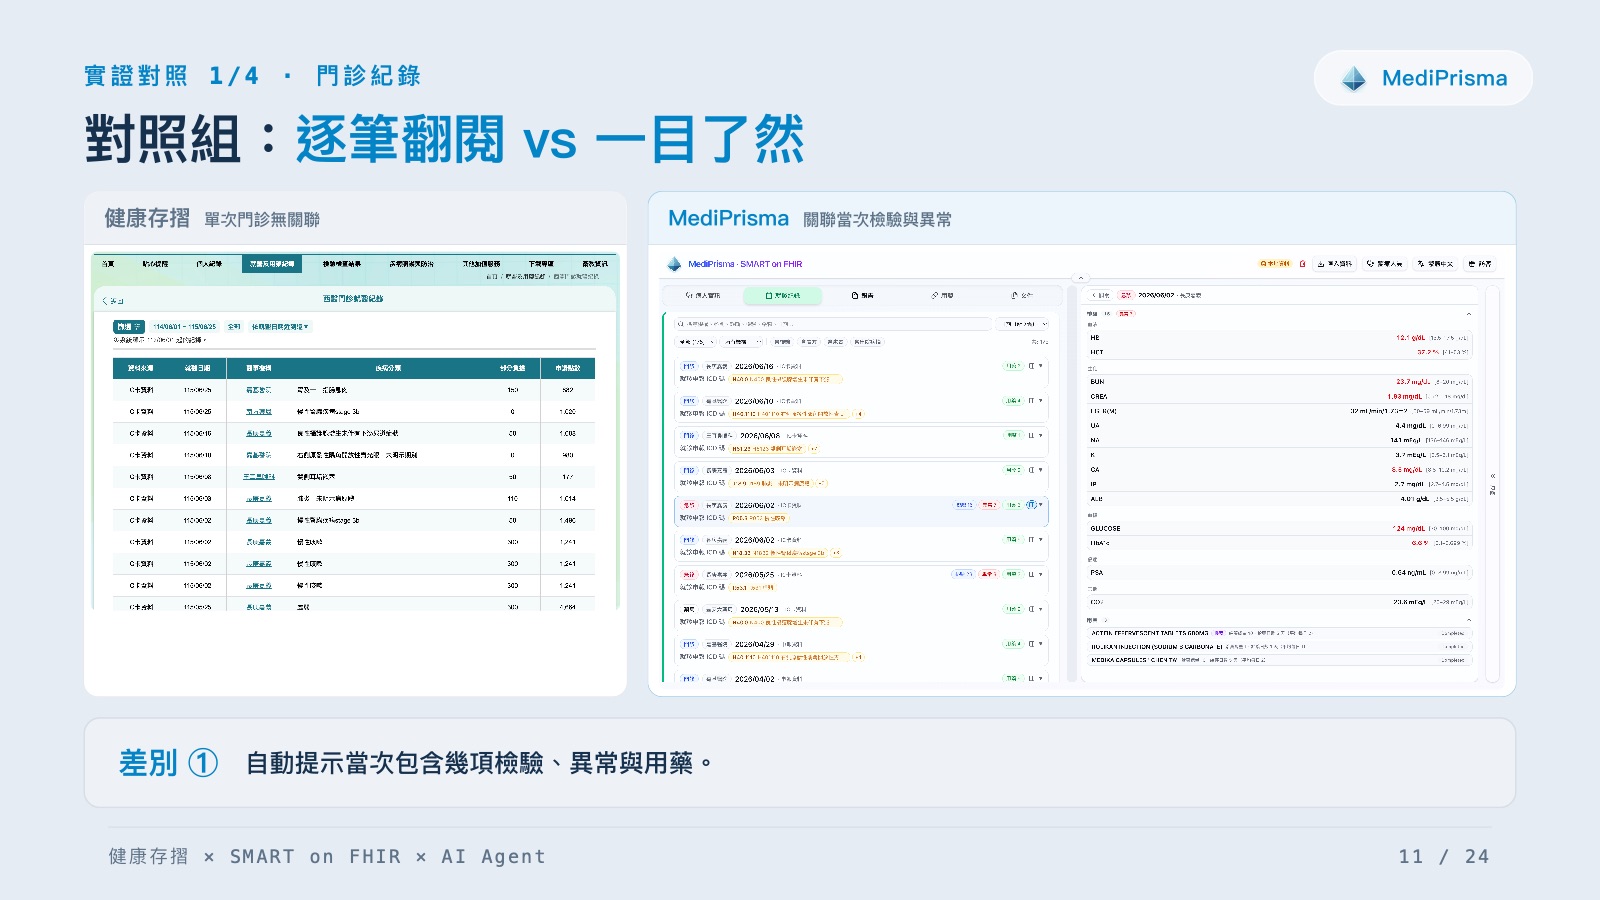Open the 首頁 tab in 健康存摺 navigation
This screenshot has width=1600, height=900.
108,264
